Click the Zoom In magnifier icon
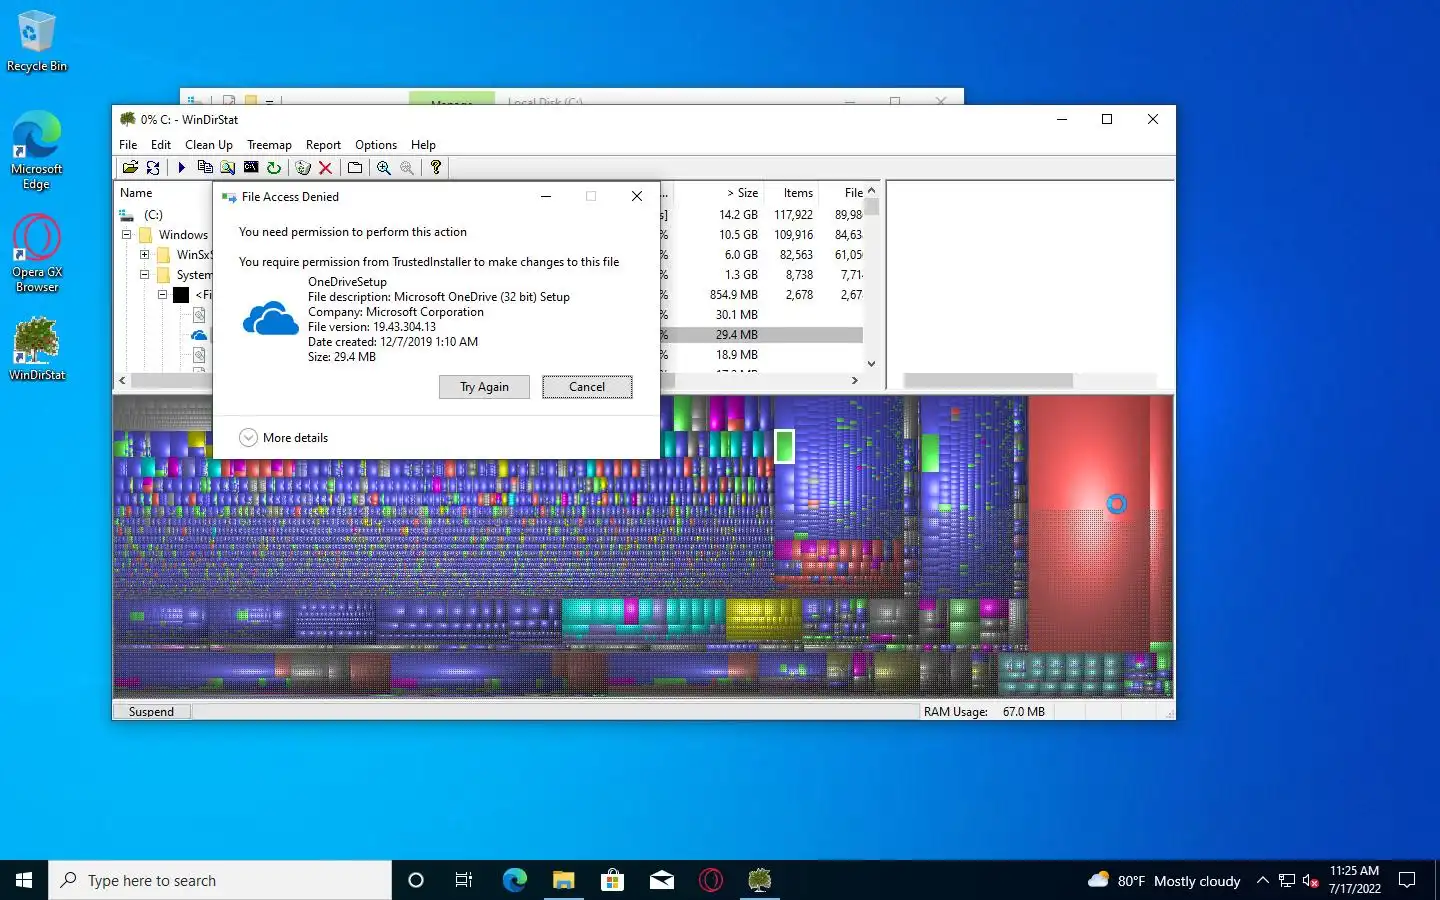The image size is (1440, 900). click(x=384, y=168)
